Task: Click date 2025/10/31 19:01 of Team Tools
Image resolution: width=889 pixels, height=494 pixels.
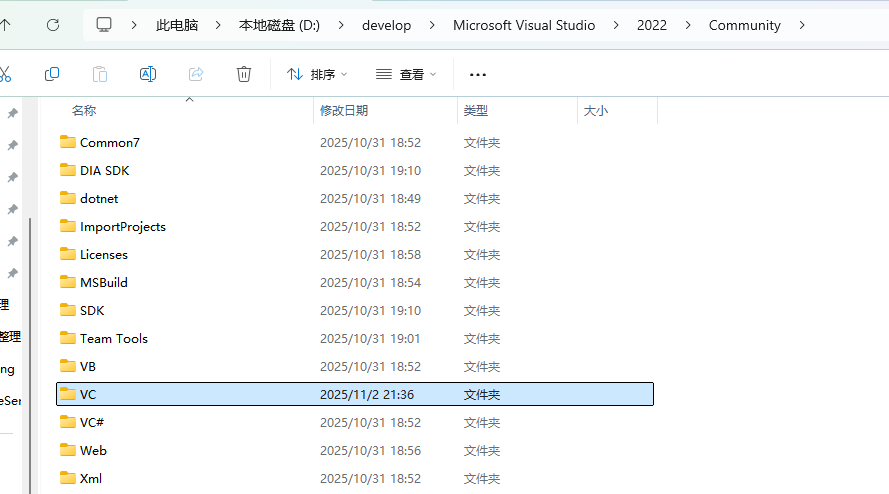Action: 370,339
